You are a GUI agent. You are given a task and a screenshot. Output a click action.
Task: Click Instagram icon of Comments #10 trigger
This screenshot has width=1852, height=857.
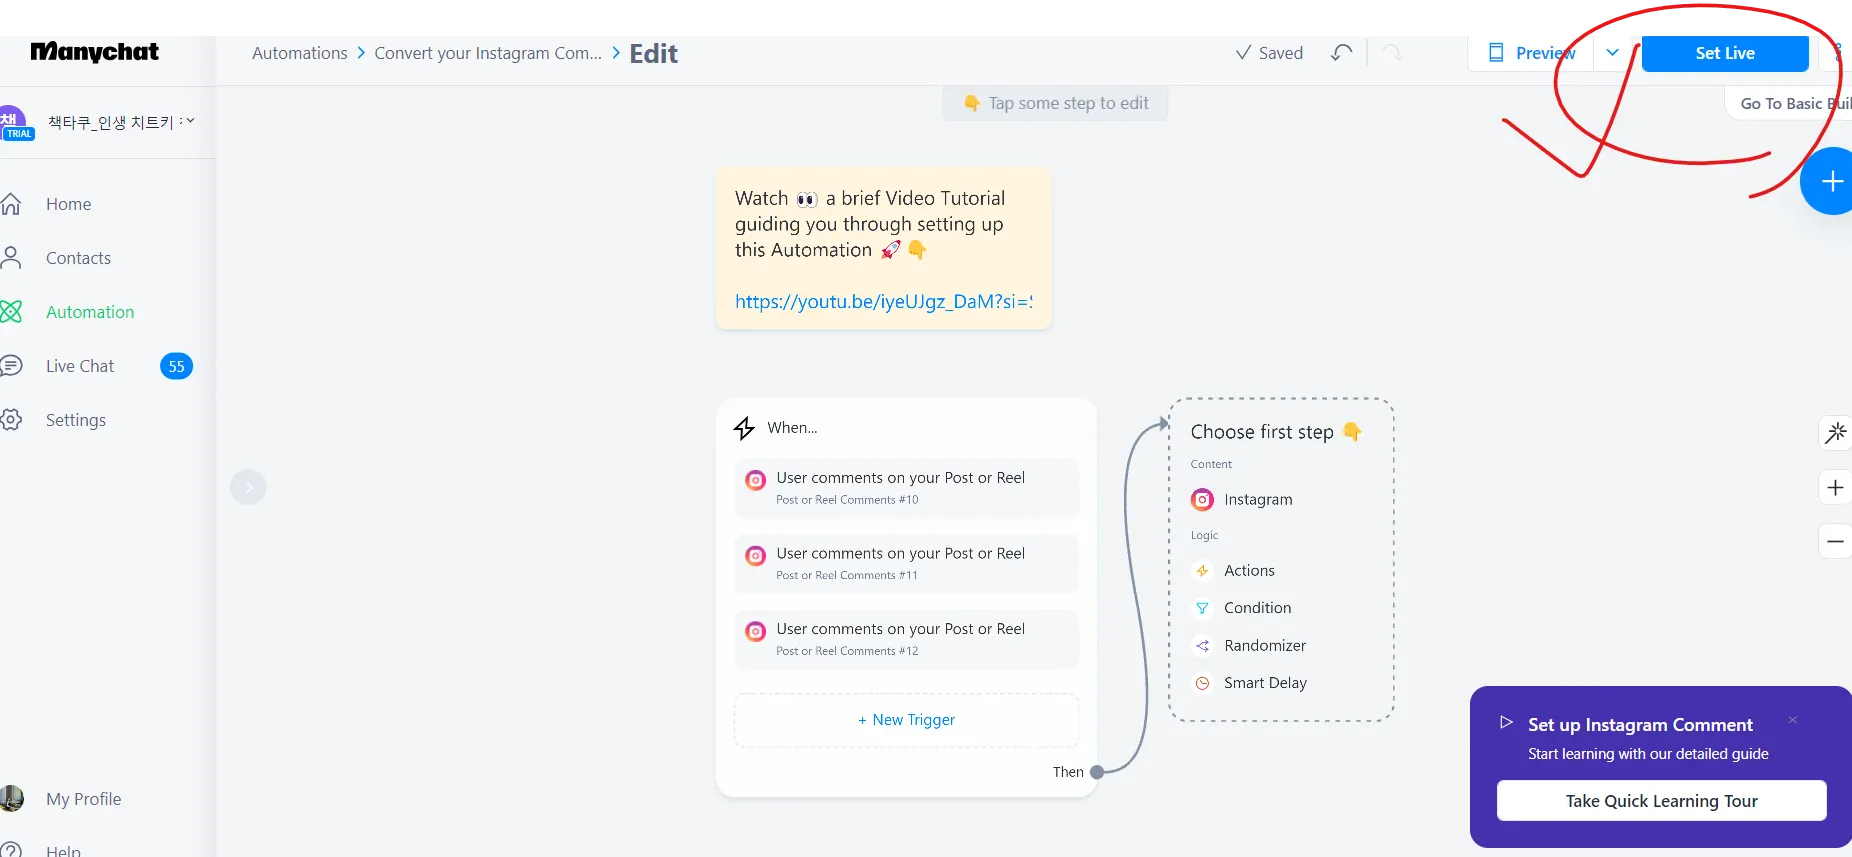tap(756, 480)
